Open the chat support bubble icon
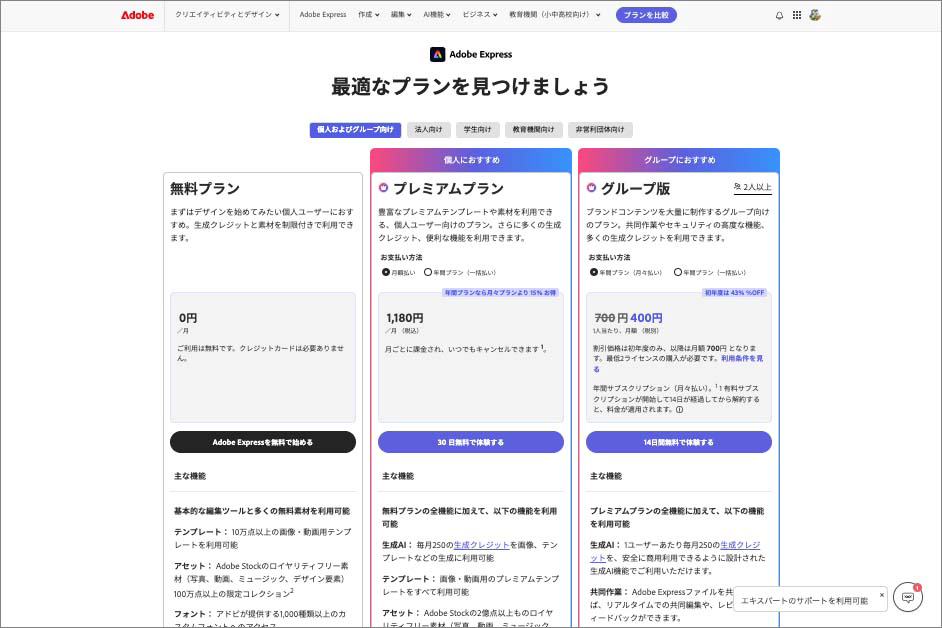 point(908,597)
